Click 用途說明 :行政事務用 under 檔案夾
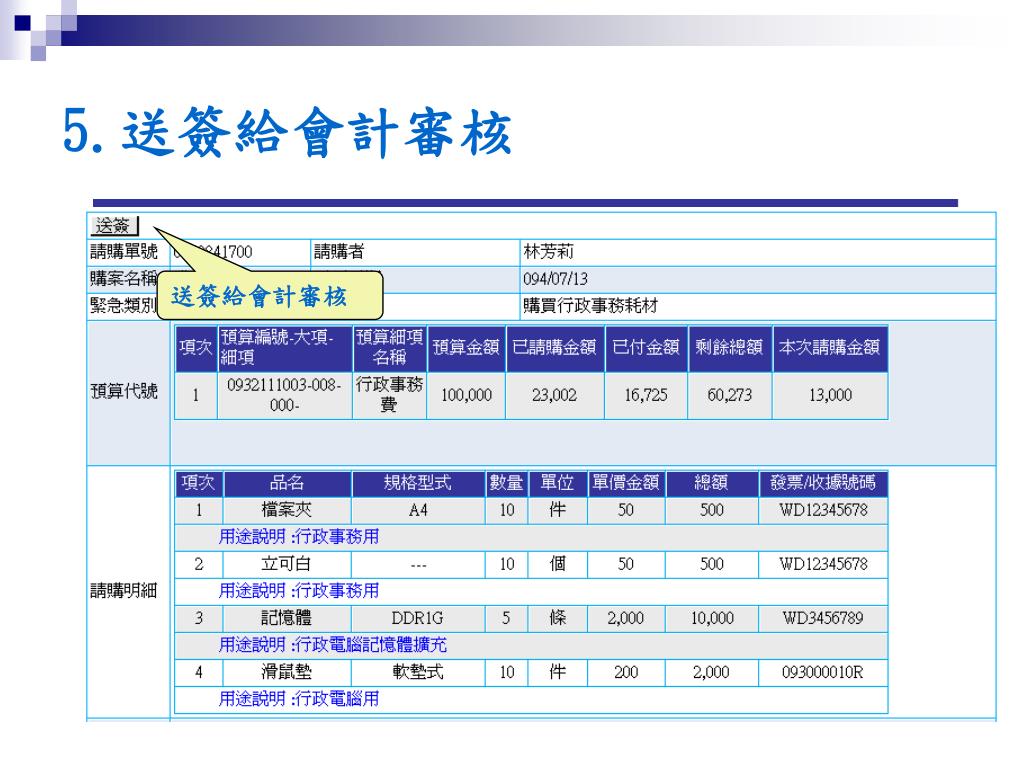 298,537
